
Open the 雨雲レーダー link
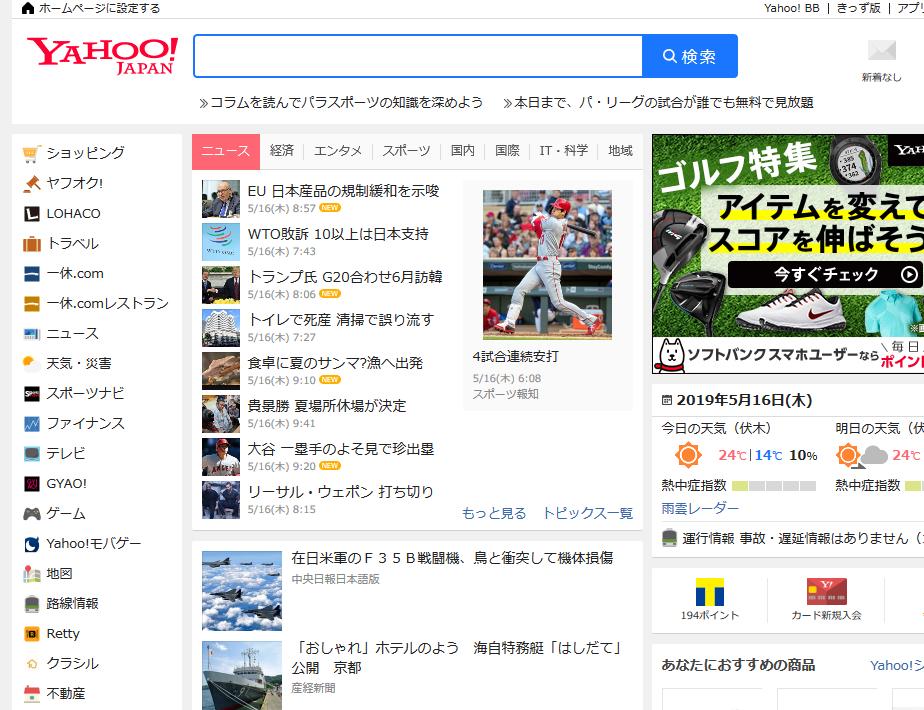point(699,508)
